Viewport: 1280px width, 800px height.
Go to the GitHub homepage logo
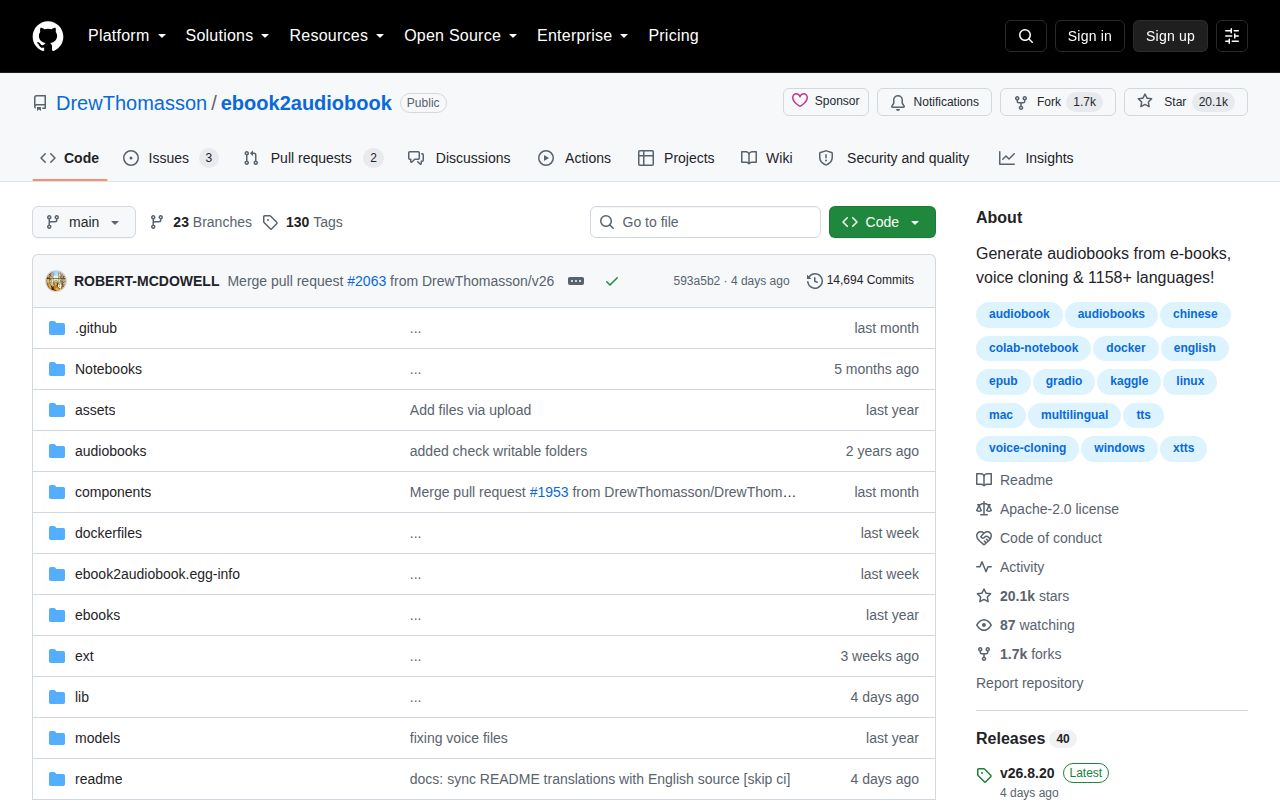(48, 36)
